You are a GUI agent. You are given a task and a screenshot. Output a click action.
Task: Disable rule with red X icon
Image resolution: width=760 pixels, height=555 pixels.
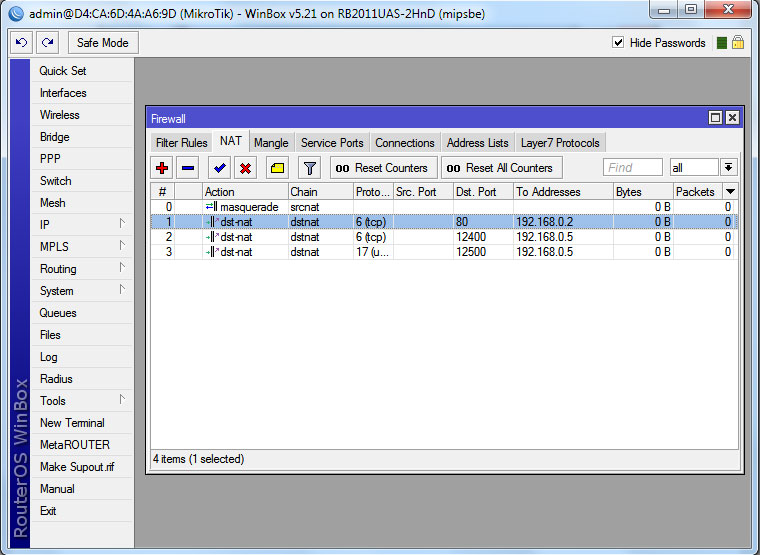click(244, 168)
